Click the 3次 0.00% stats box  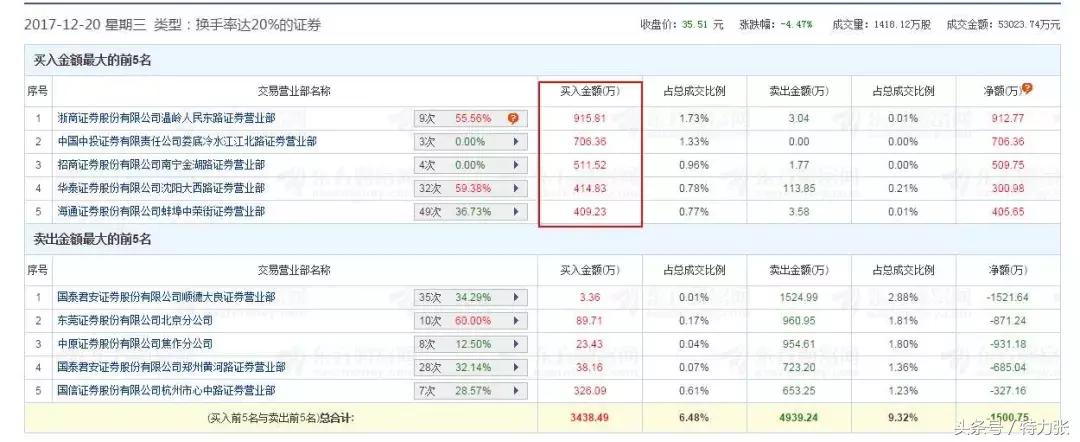(470, 142)
